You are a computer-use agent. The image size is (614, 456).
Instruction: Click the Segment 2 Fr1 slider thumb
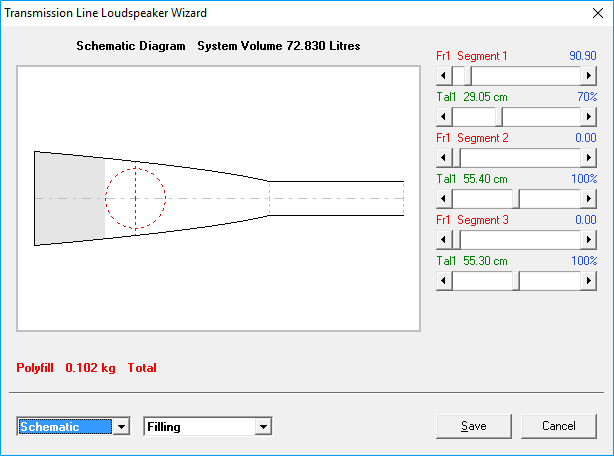pos(456,158)
